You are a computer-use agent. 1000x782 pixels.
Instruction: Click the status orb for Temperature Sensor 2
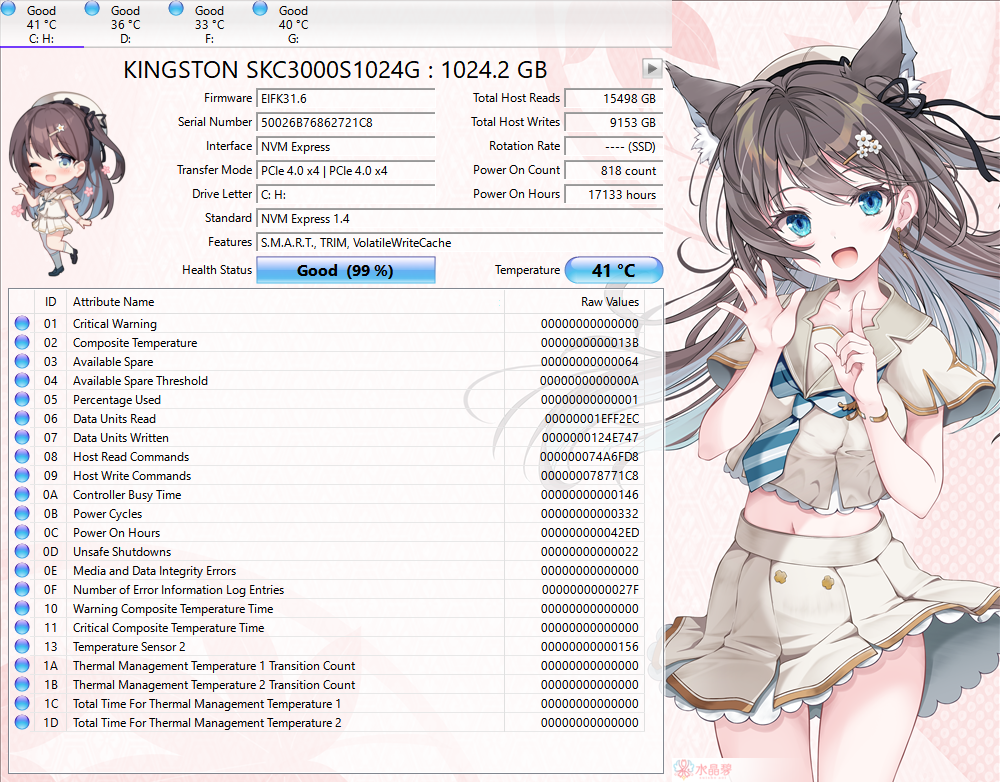tap(22, 647)
